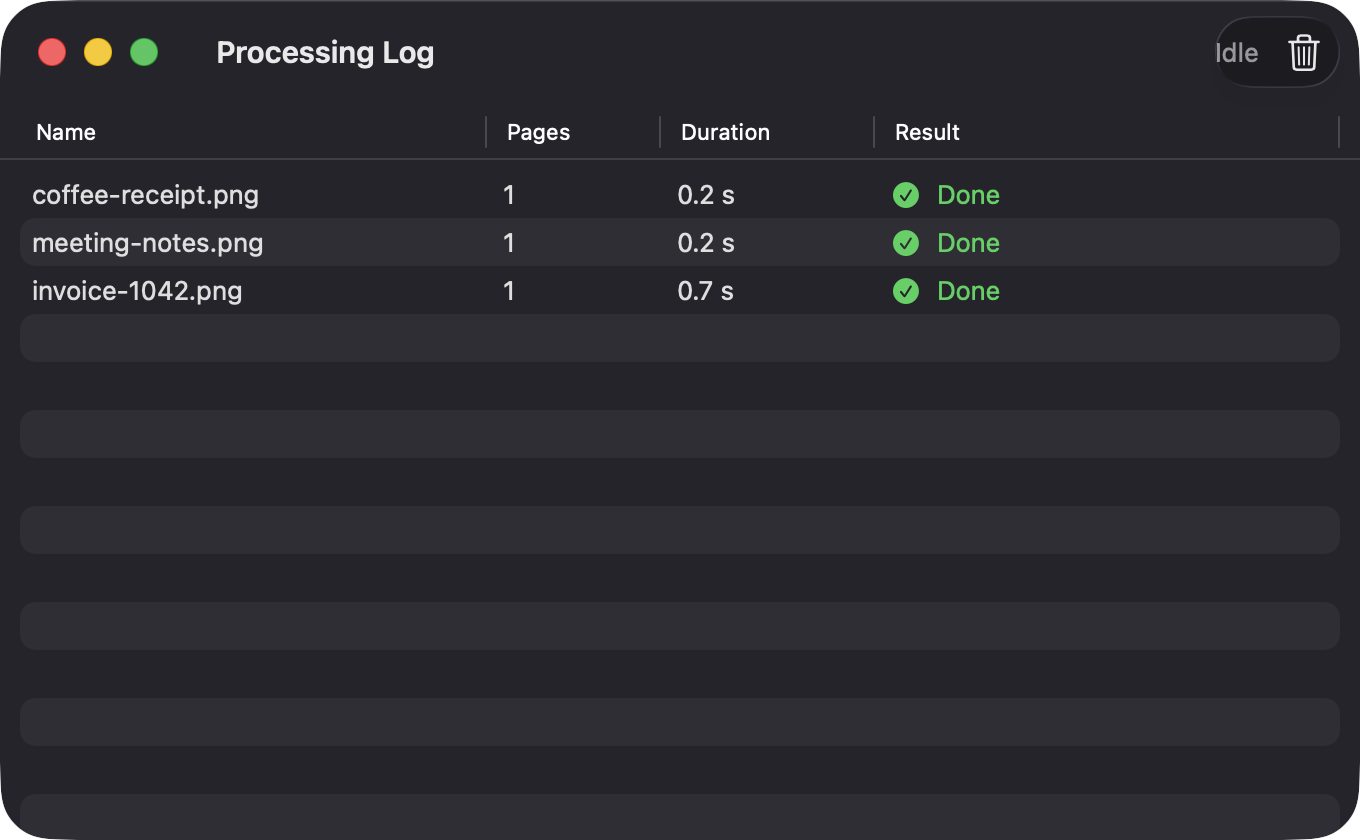This screenshot has width=1360, height=840.
Task: Select the meeting-notes.png file name
Action: tap(148, 243)
